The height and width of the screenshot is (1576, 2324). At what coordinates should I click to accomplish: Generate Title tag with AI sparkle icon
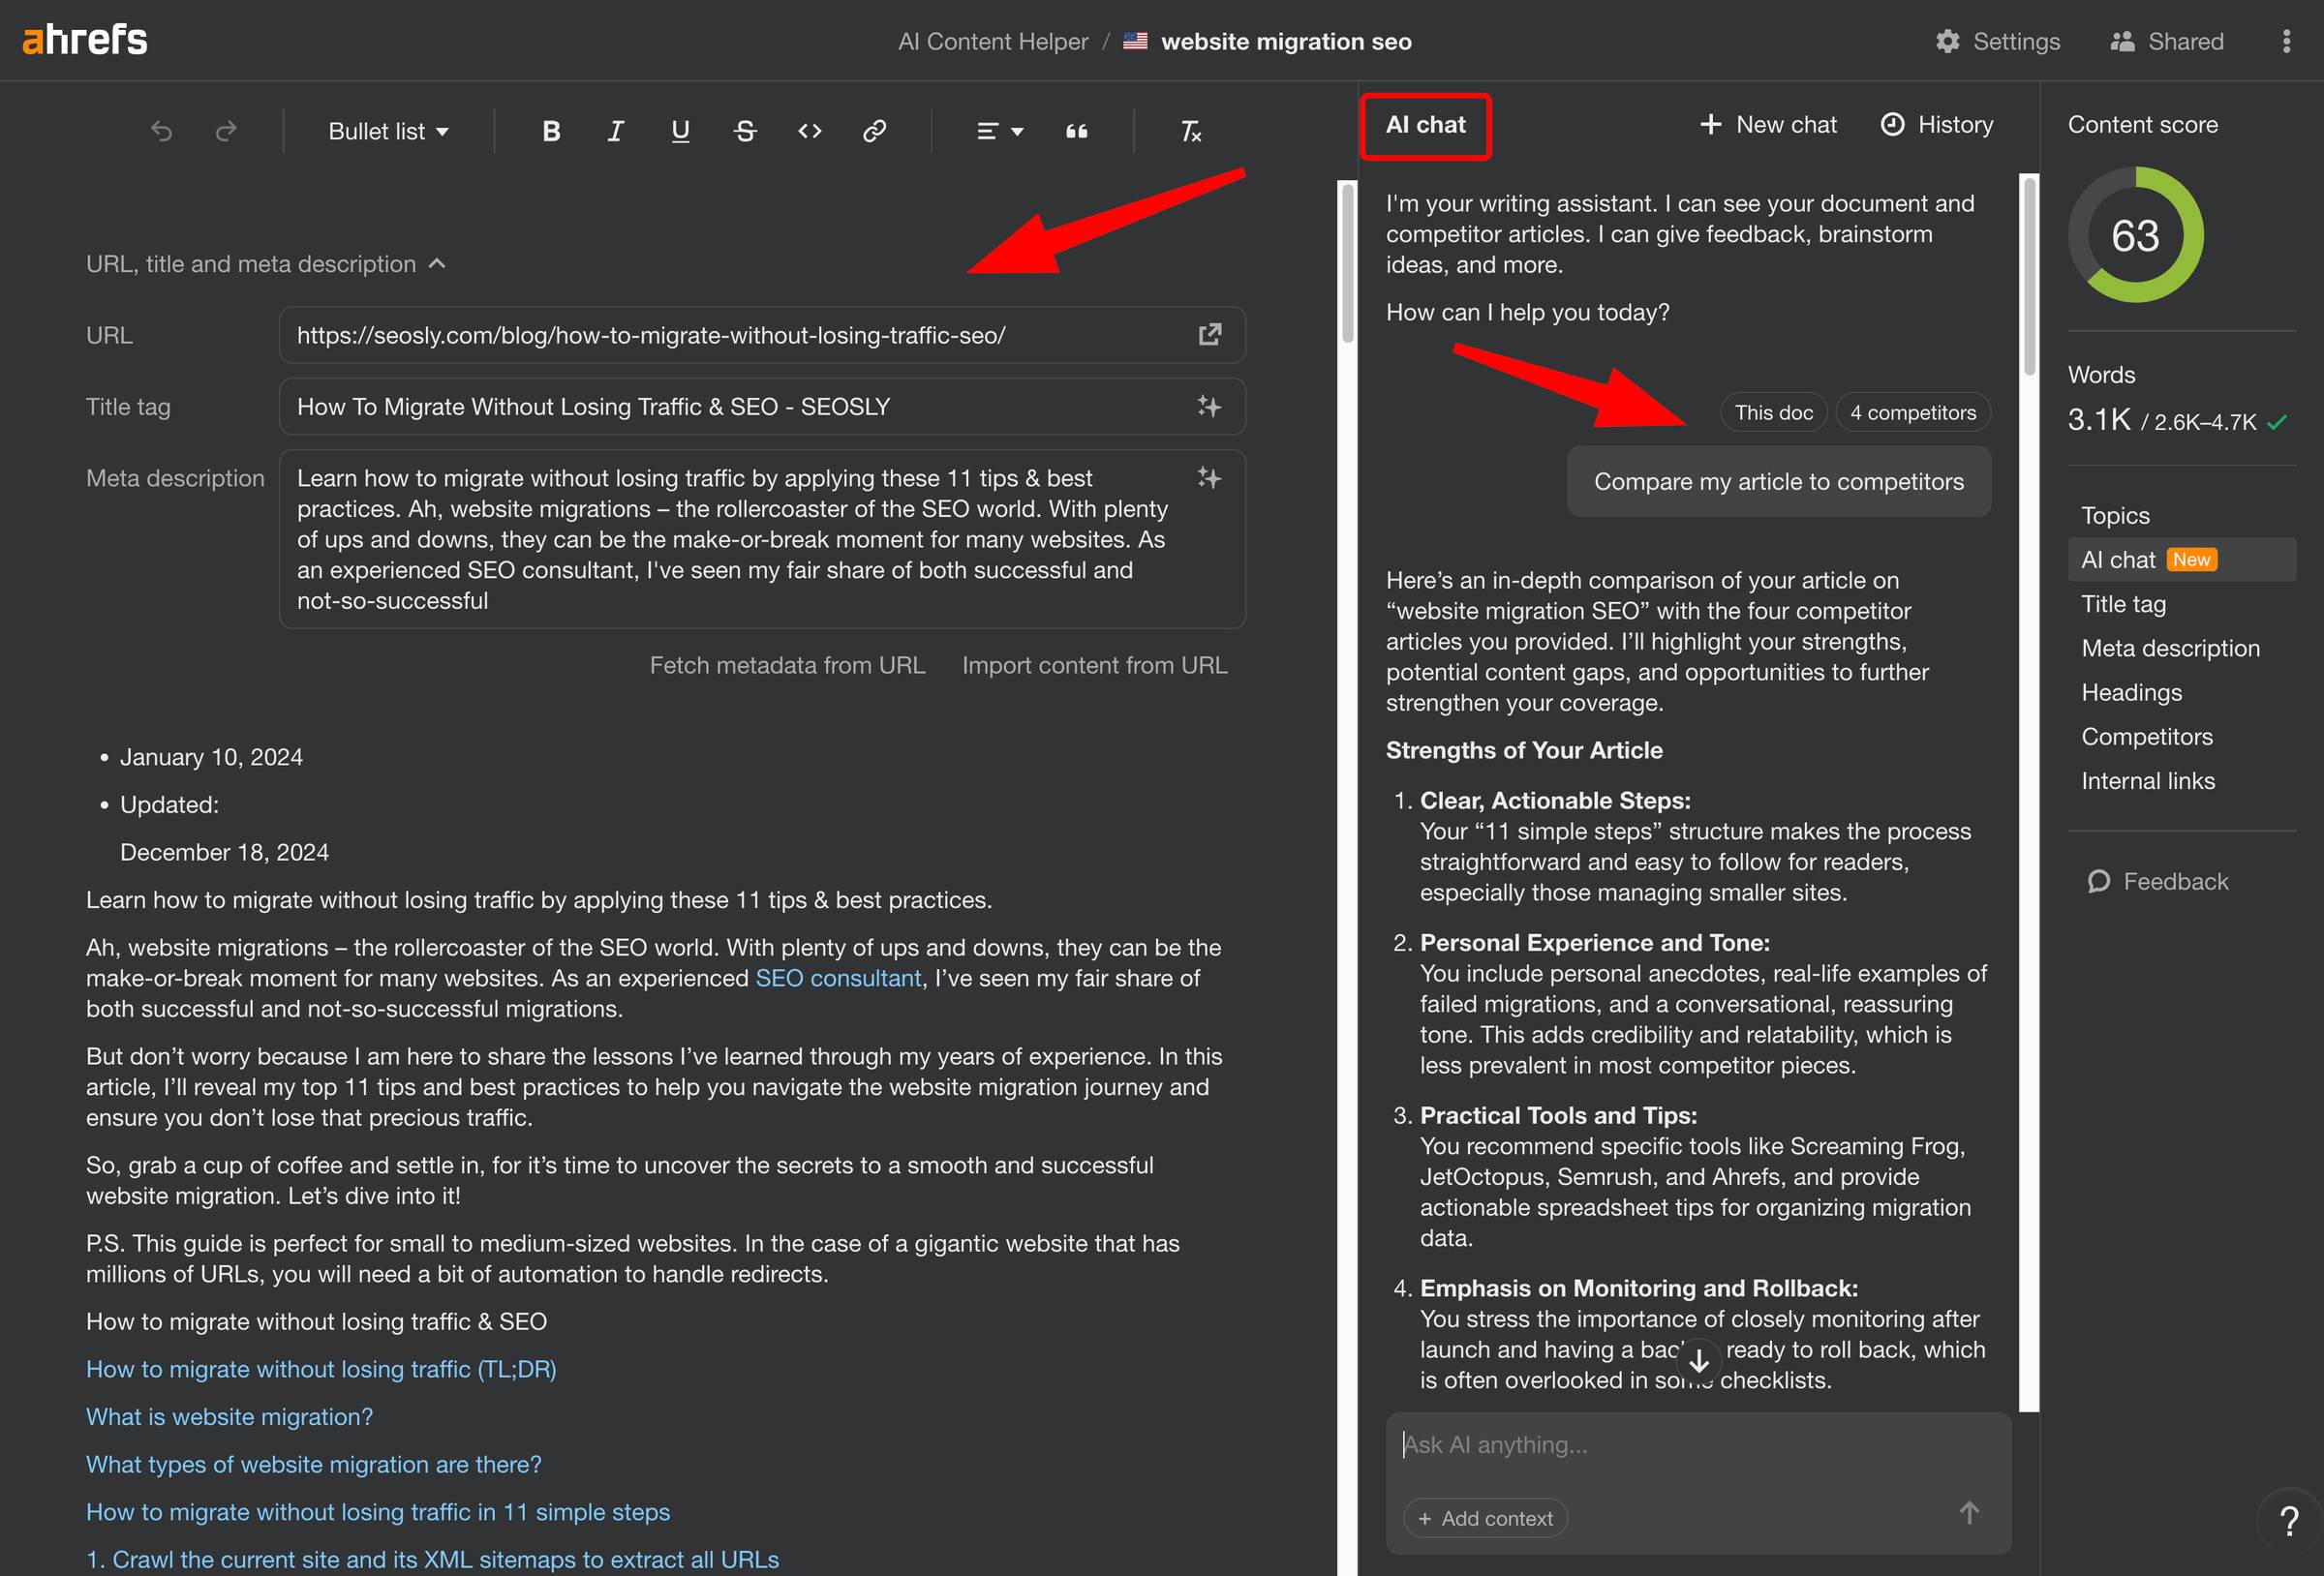[x=1210, y=406]
